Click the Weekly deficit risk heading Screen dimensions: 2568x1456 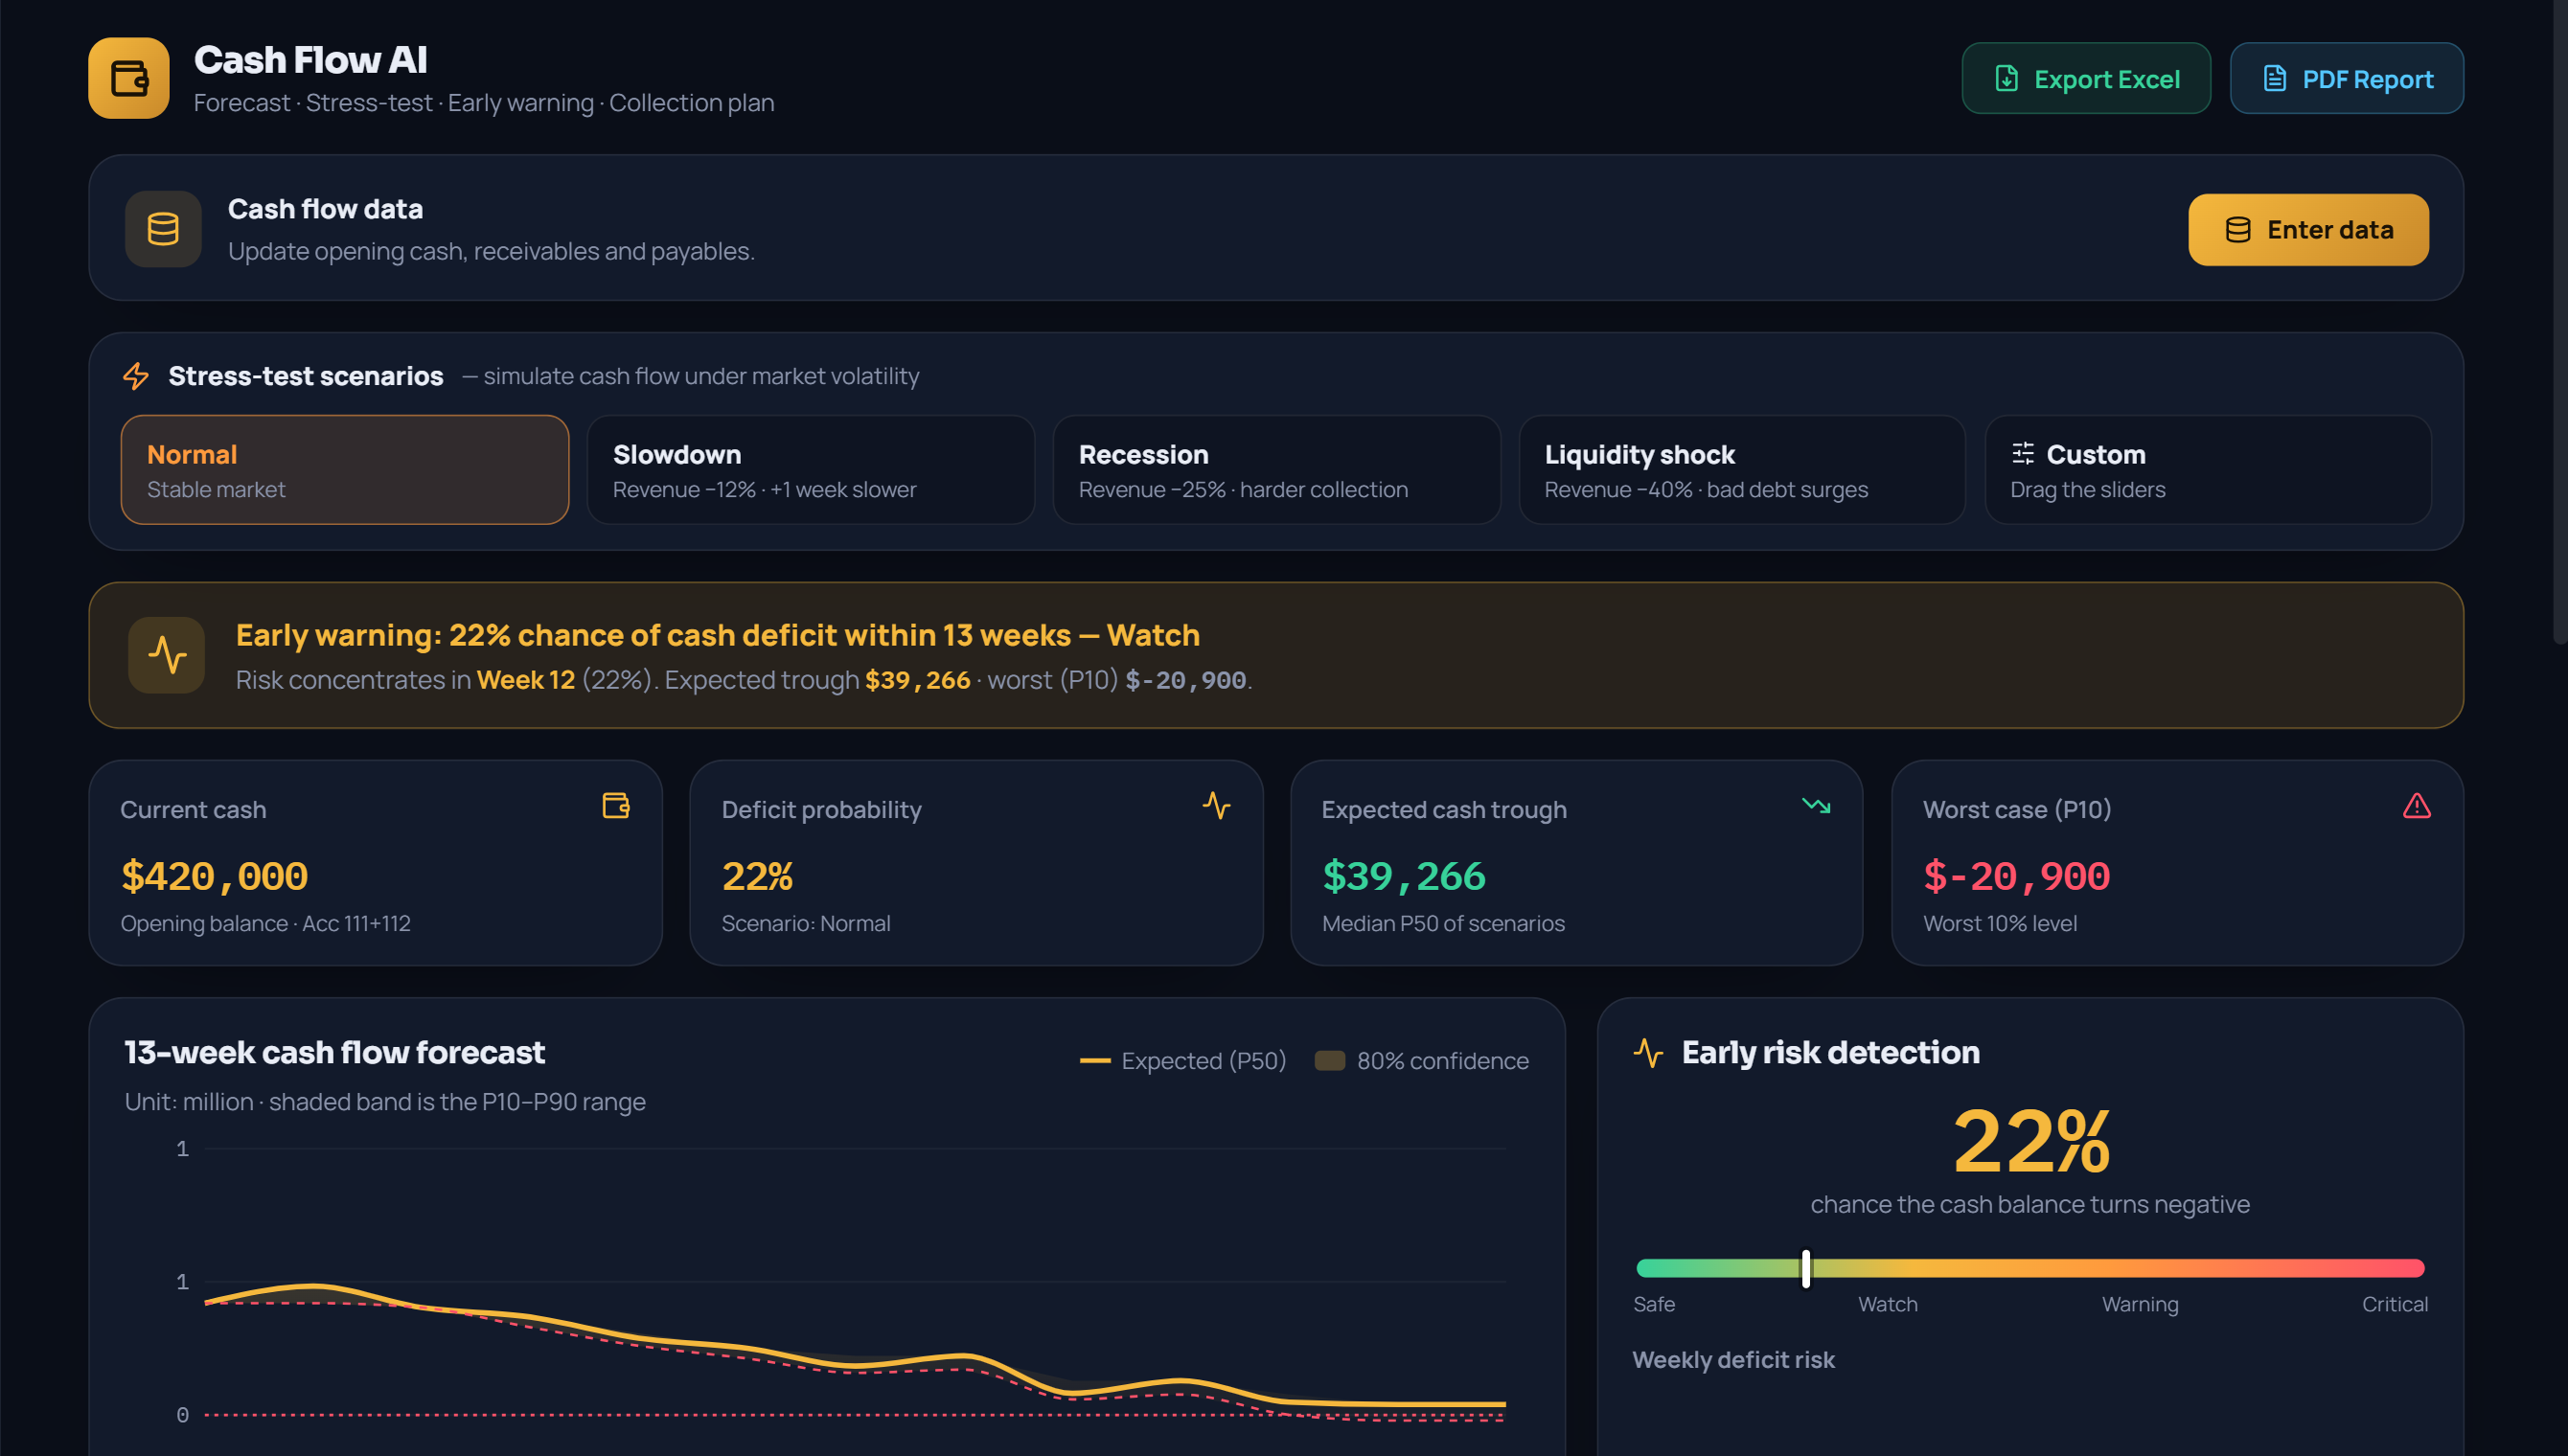[1734, 1360]
